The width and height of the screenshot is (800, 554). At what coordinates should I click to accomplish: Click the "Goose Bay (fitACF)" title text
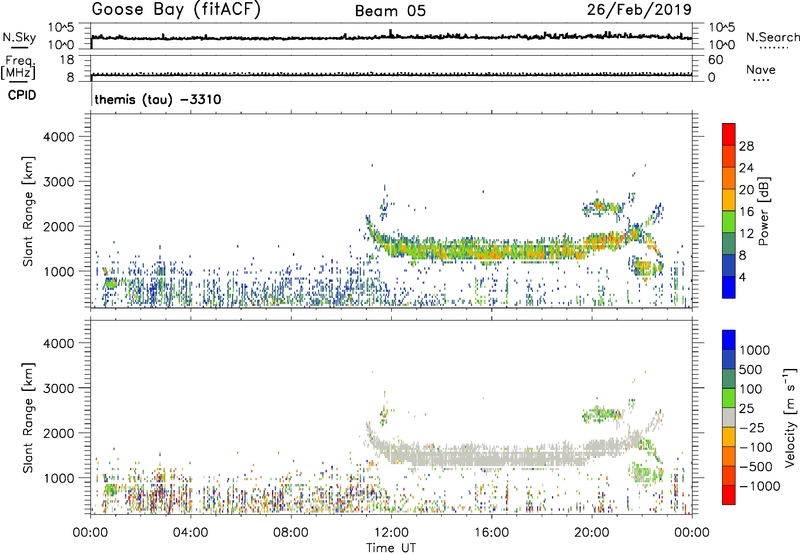click(x=176, y=10)
